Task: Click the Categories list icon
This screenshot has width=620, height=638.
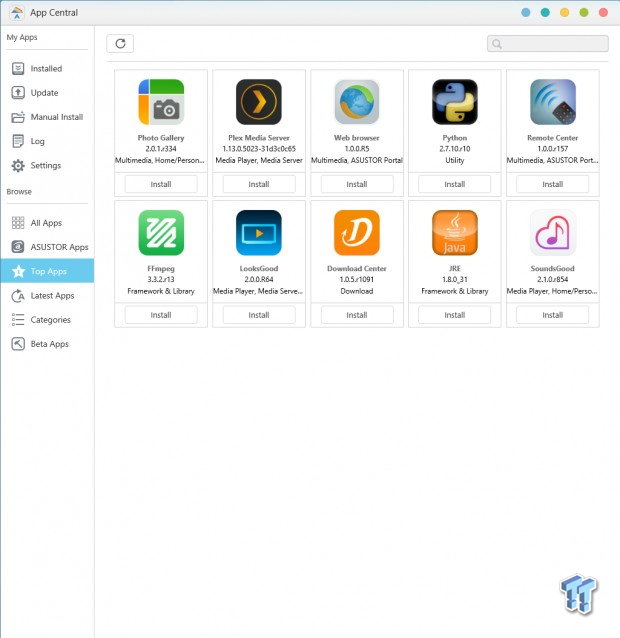Action: [x=18, y=320]
